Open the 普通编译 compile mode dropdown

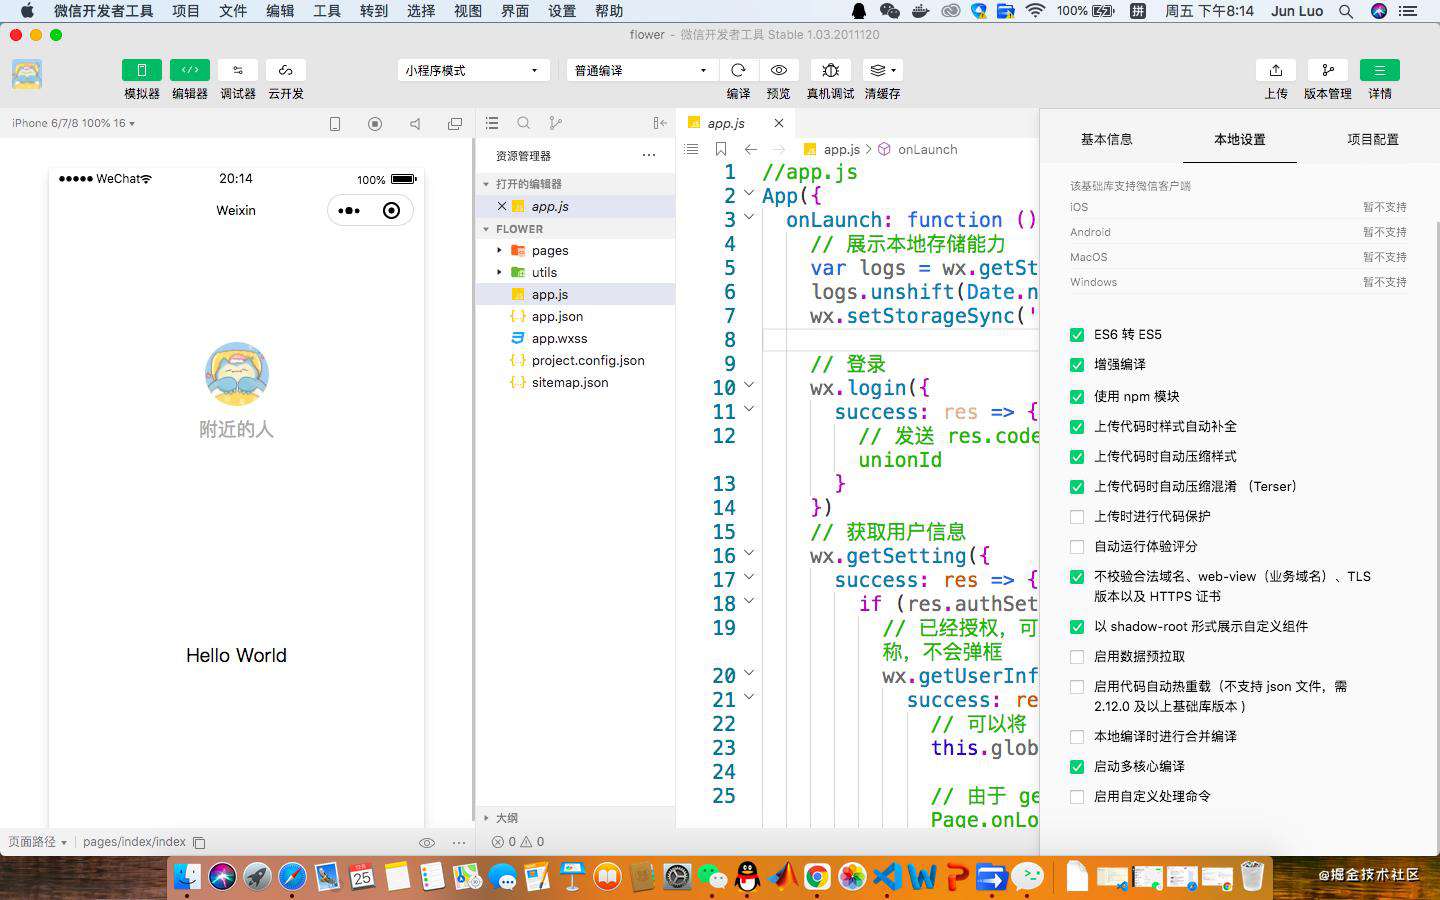pos(642,70)
